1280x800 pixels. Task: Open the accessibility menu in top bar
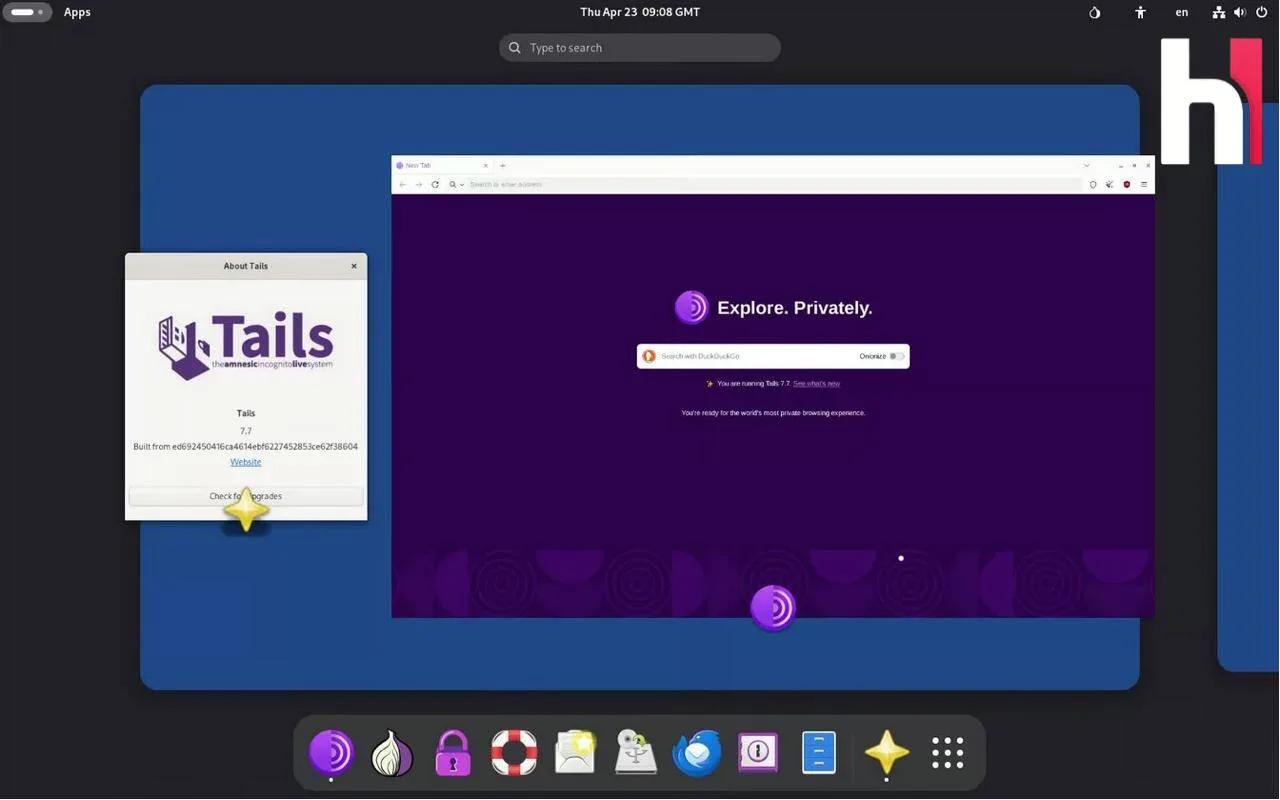point(1140,12)
